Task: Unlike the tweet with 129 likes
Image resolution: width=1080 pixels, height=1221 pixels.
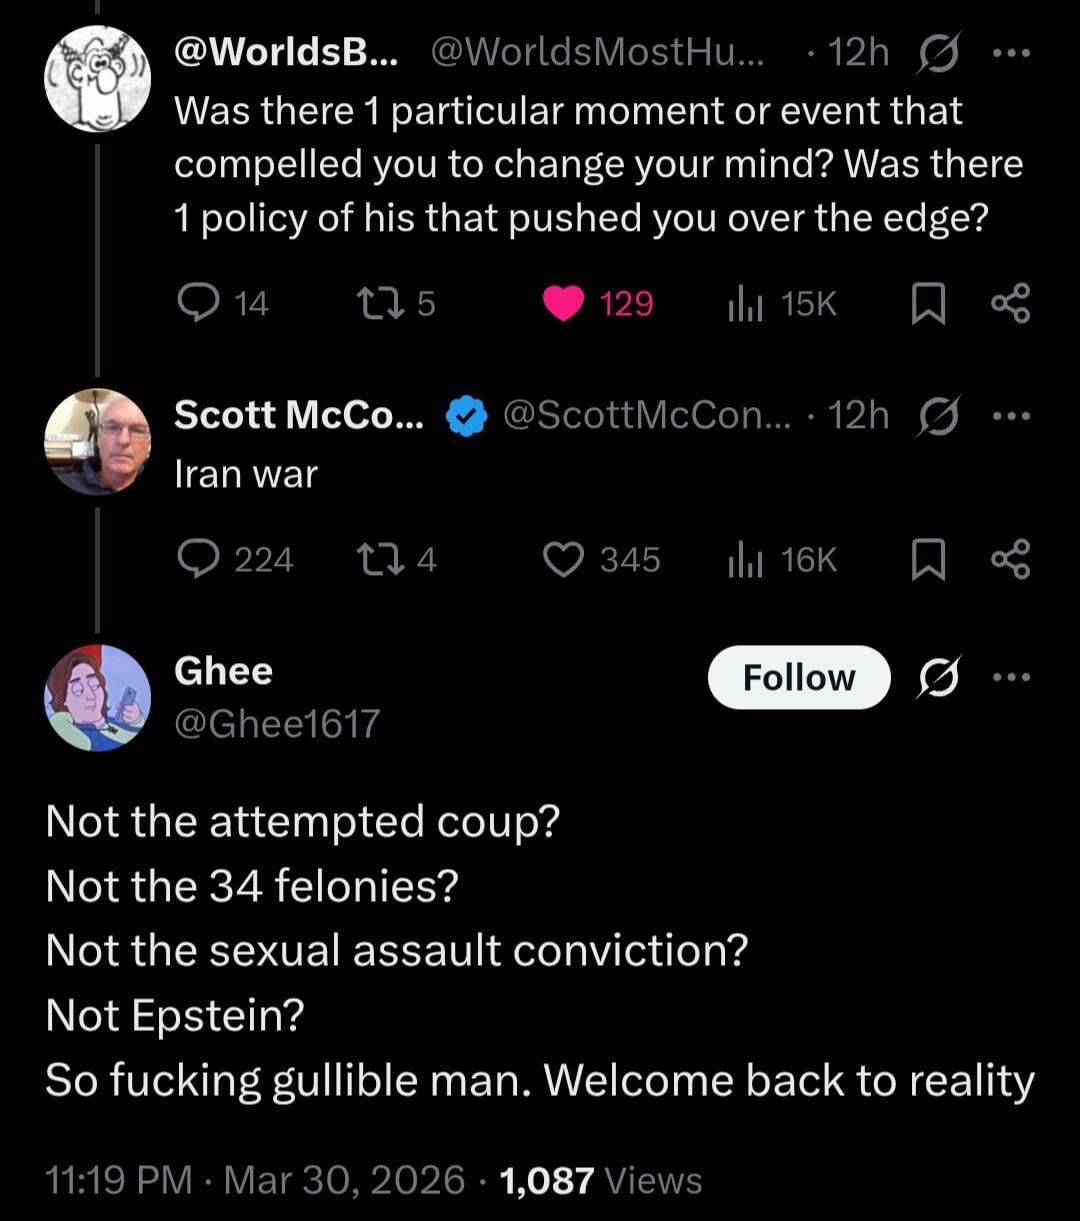Action: (564, 303)
